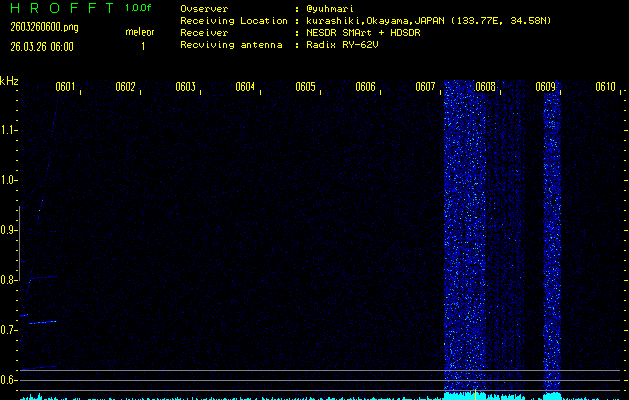
Task: Click the meteor count label
Action: 140,32
